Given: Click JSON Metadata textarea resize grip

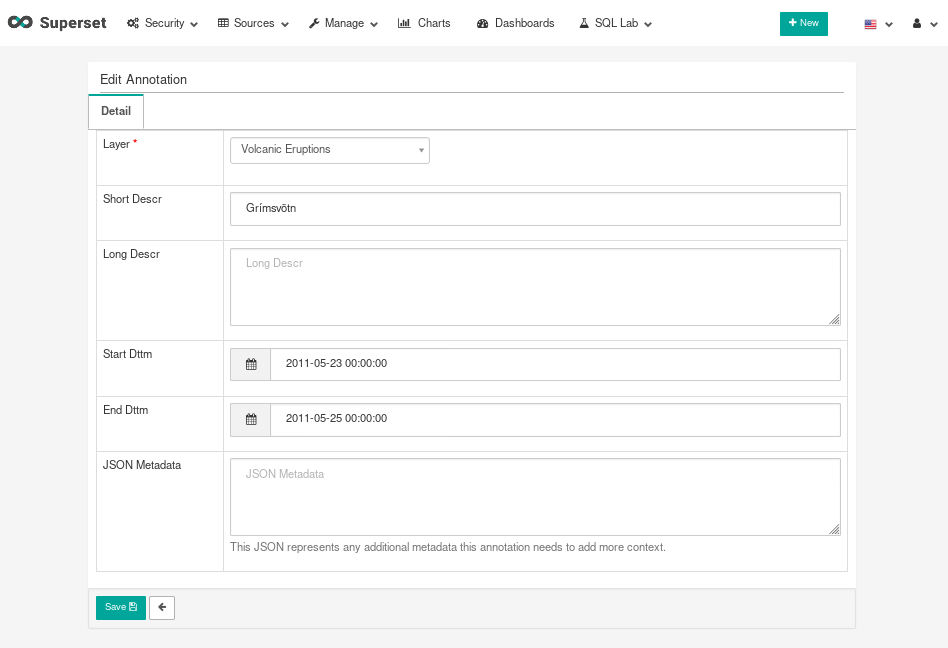Looking at the screenshot, I should point(834,529).
